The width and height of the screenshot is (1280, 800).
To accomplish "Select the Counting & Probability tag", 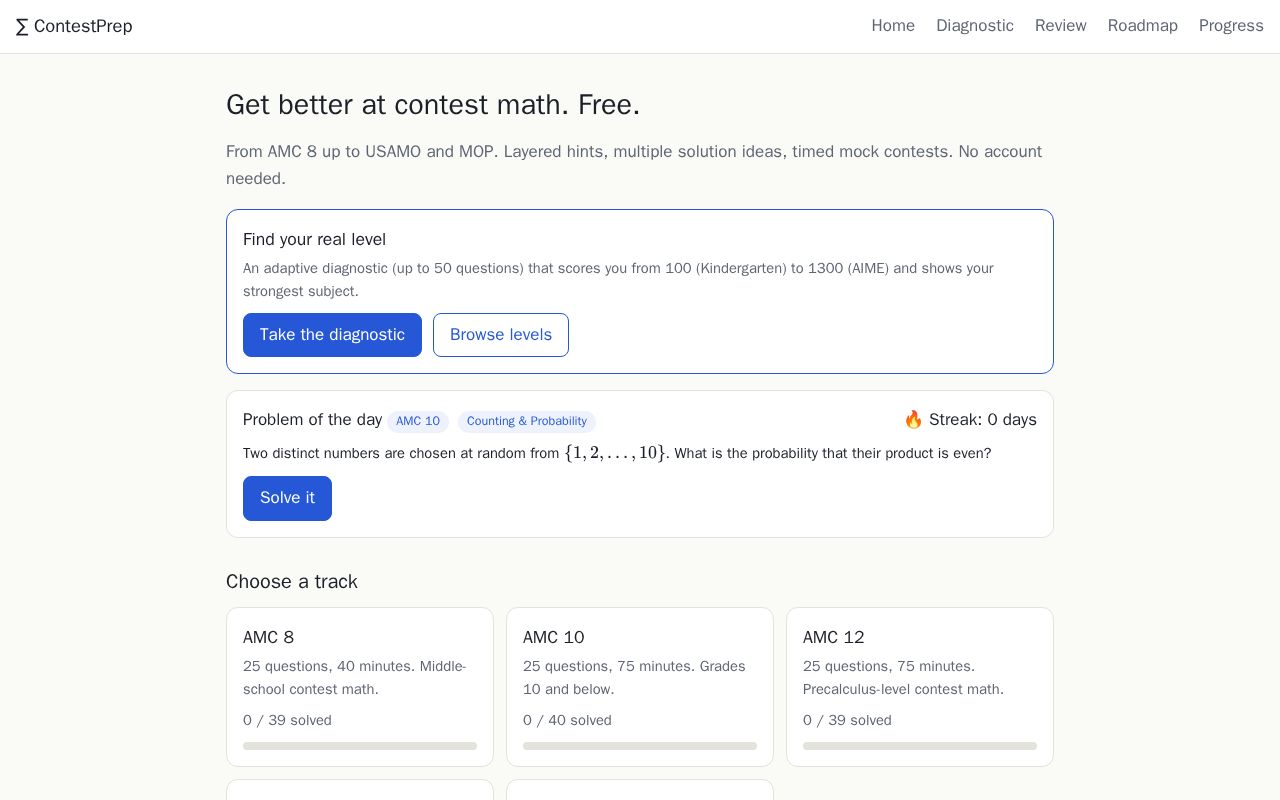I will coord(527,421).
